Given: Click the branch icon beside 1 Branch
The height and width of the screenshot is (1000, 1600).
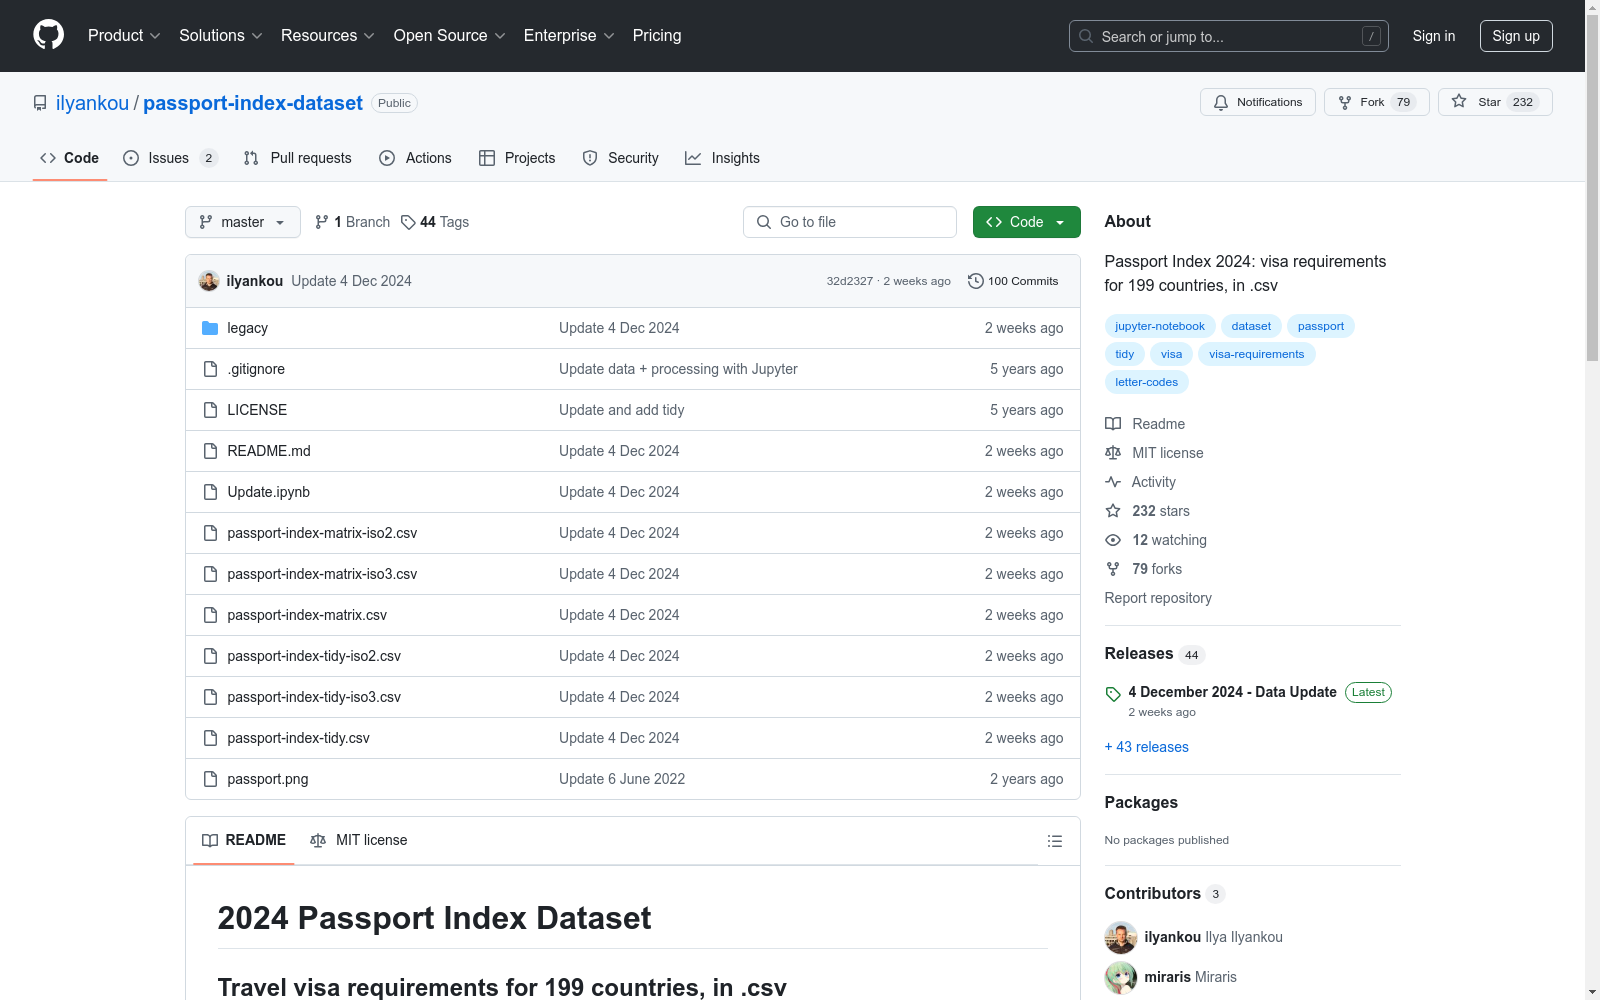Looking at the screenshot, I should click(x=322, y=222).
